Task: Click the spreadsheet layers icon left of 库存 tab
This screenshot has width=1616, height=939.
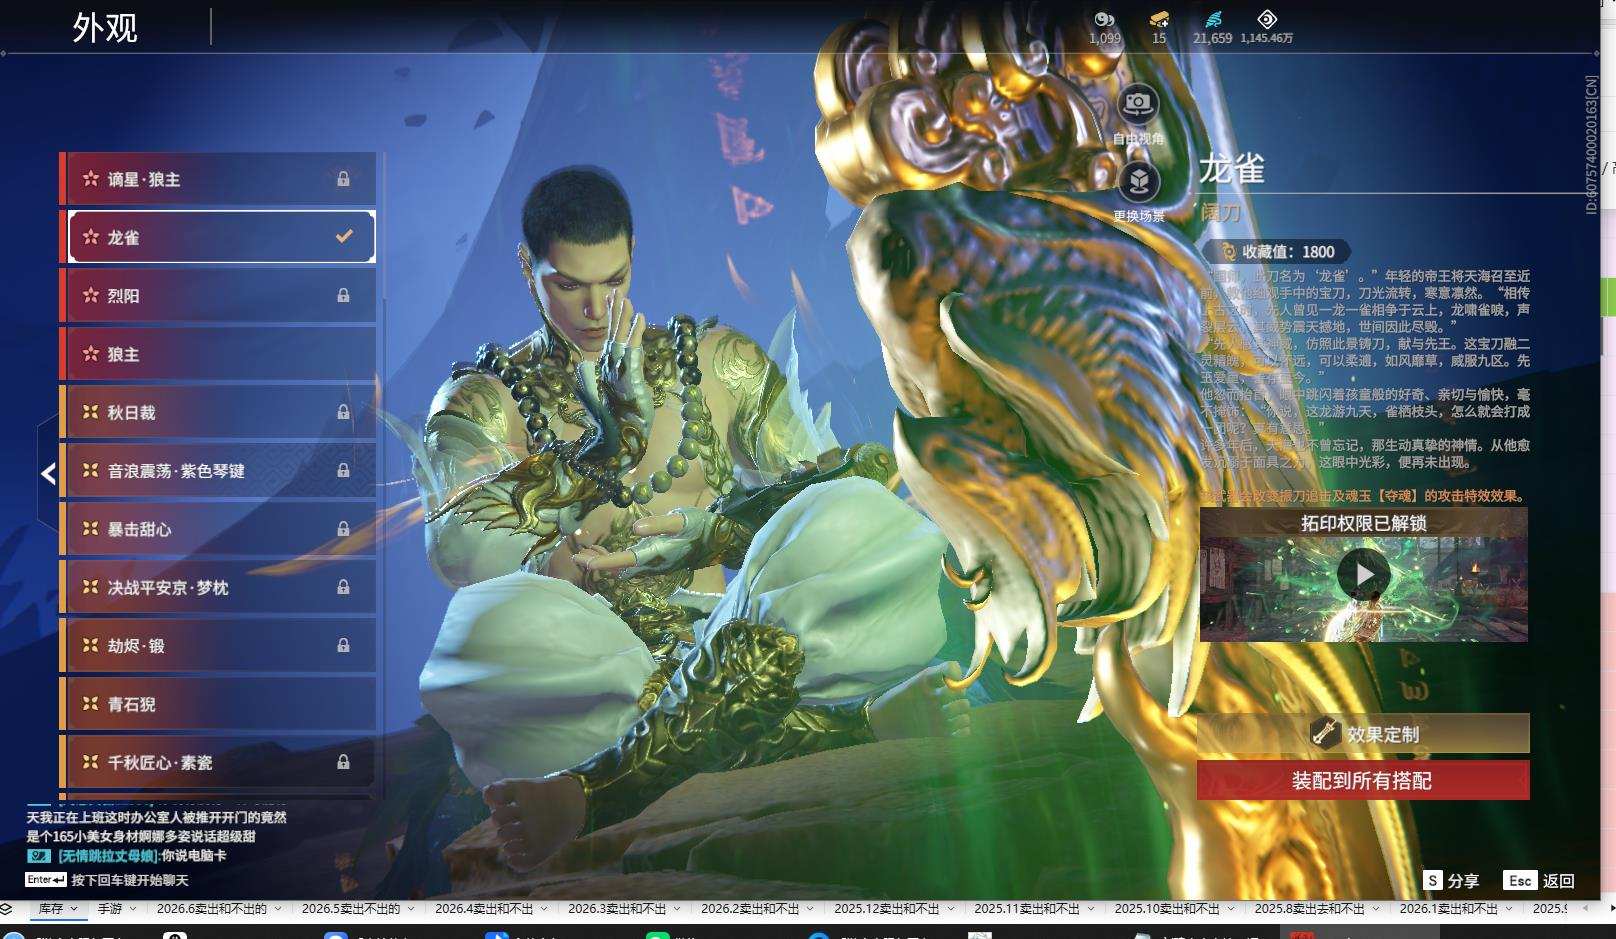Action: (7, 909)
